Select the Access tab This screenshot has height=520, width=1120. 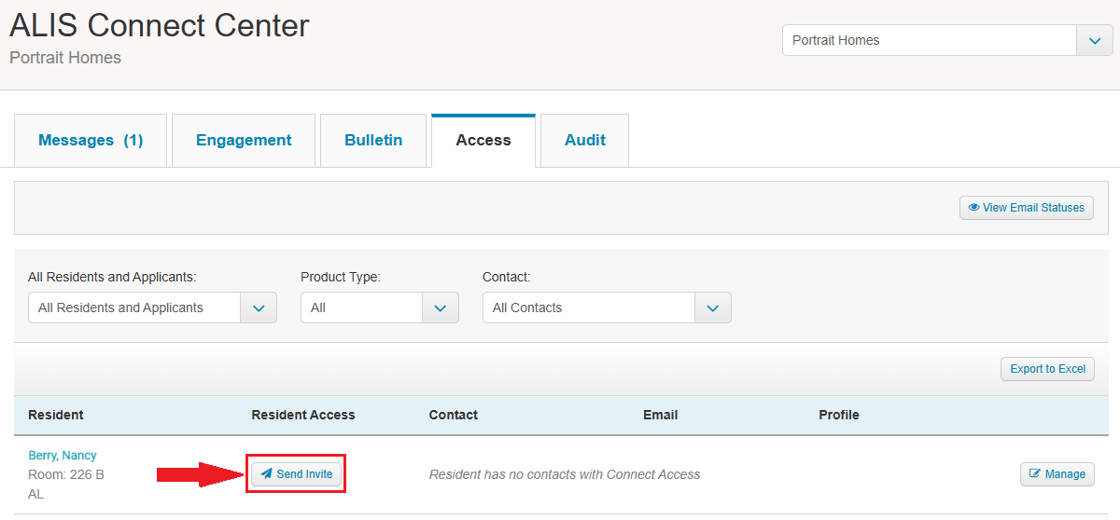point(484,141)
